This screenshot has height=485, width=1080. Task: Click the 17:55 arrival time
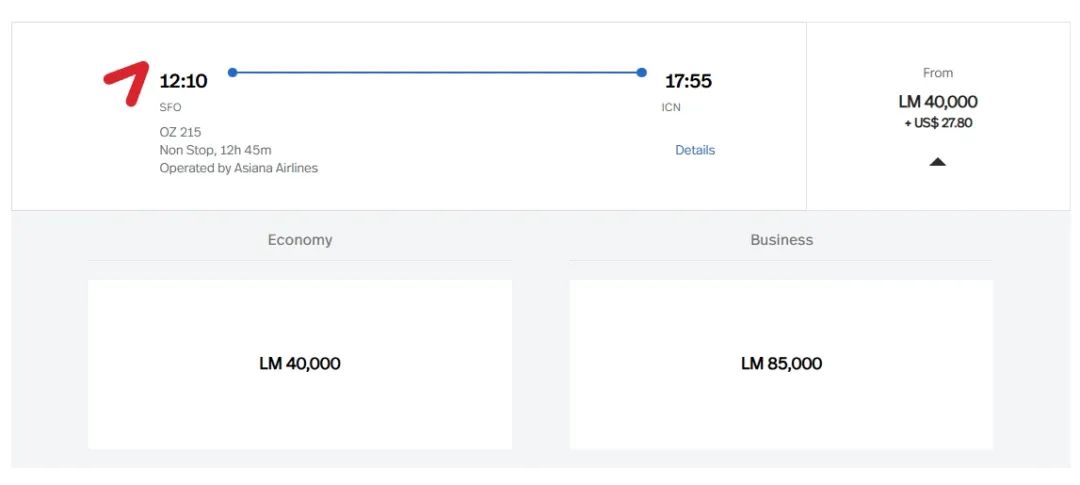(688, 81)
